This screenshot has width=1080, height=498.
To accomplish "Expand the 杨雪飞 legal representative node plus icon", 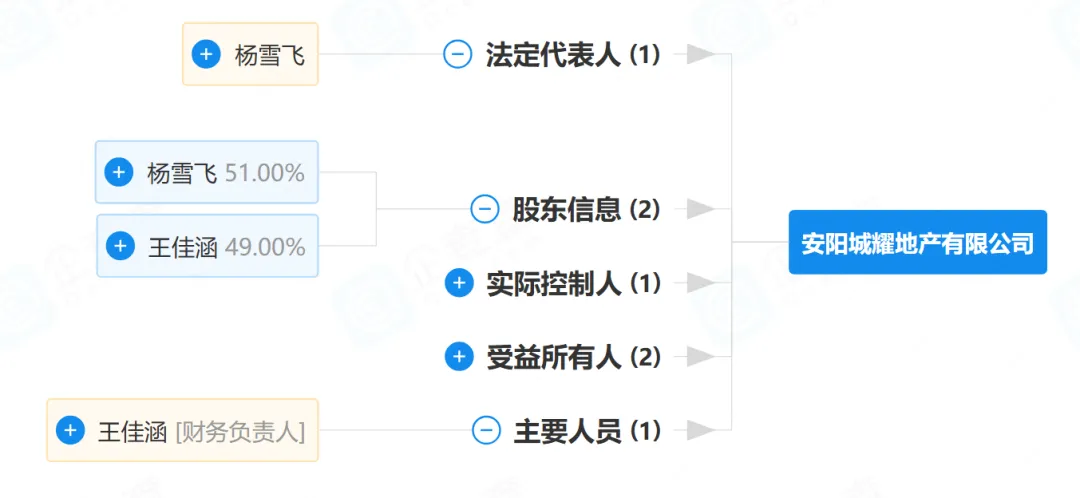I will tap(206, 54).
